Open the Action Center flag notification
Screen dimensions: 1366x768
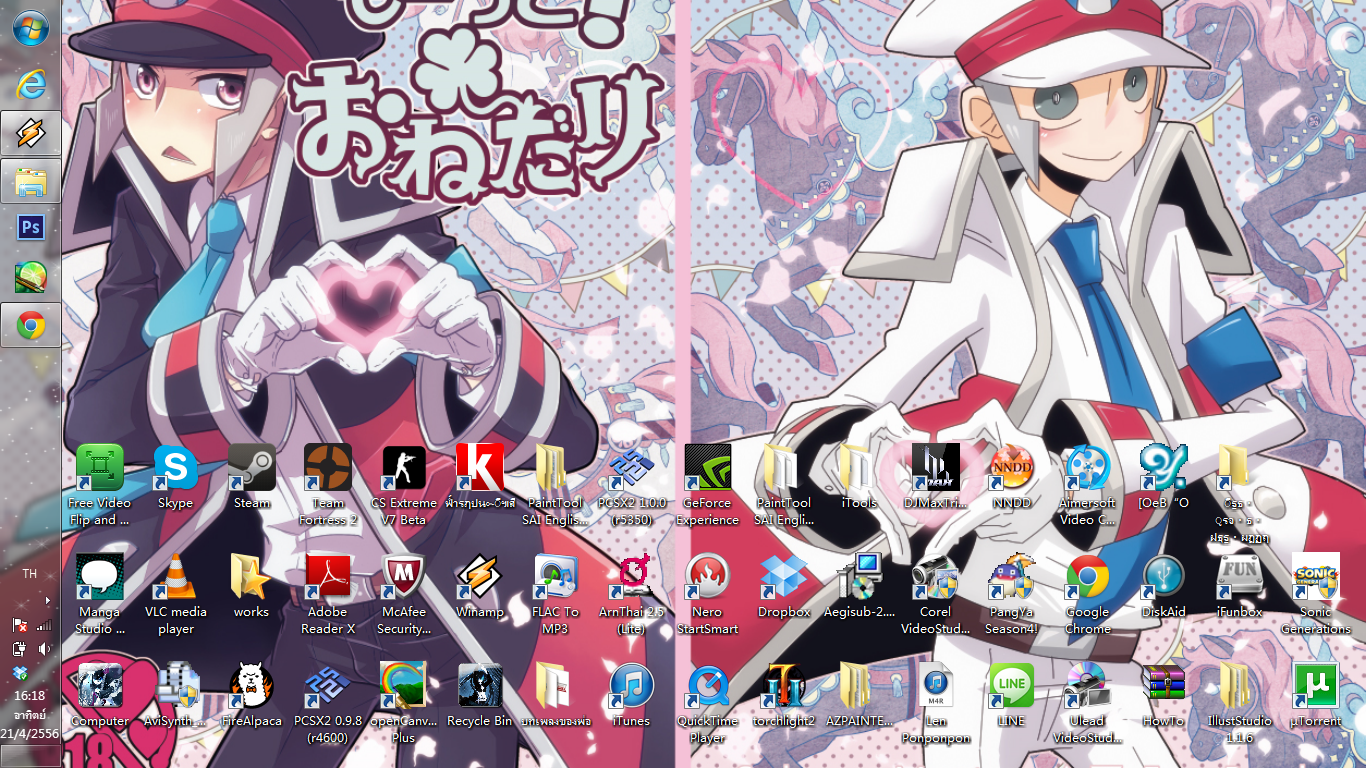click(19, 625)
